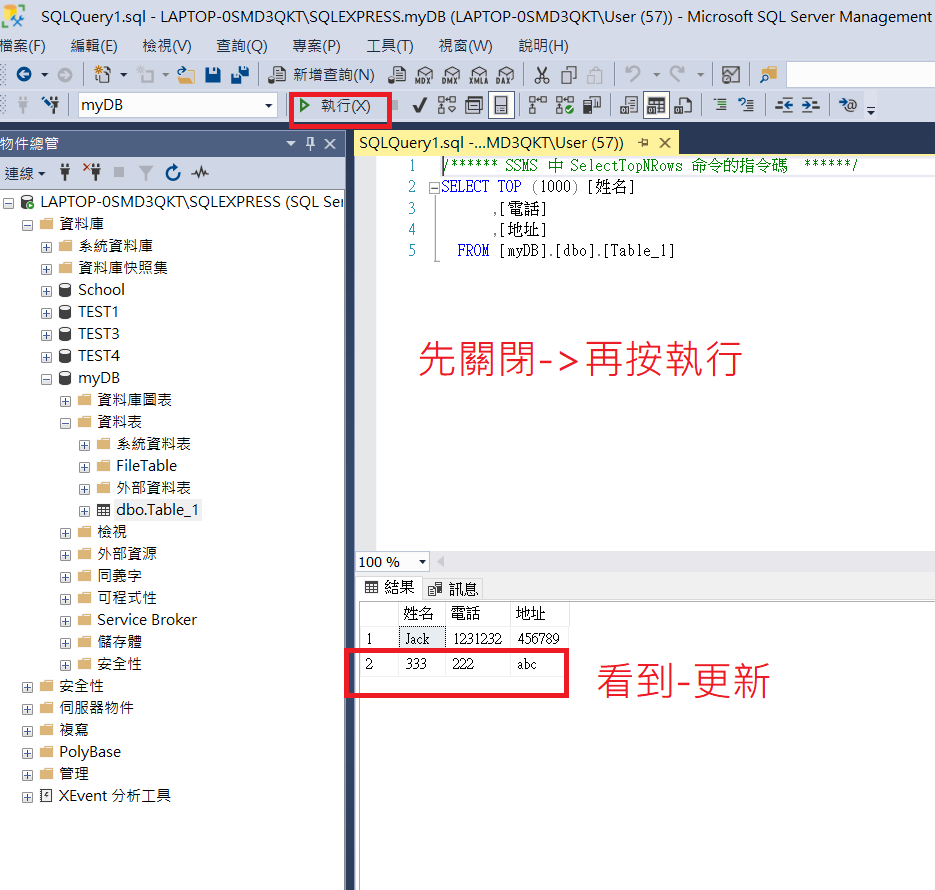Click Object Explorer disconnect icon
Image resolution: width=935 pixels, height=890 pixels.
click(x=92, y=172)
